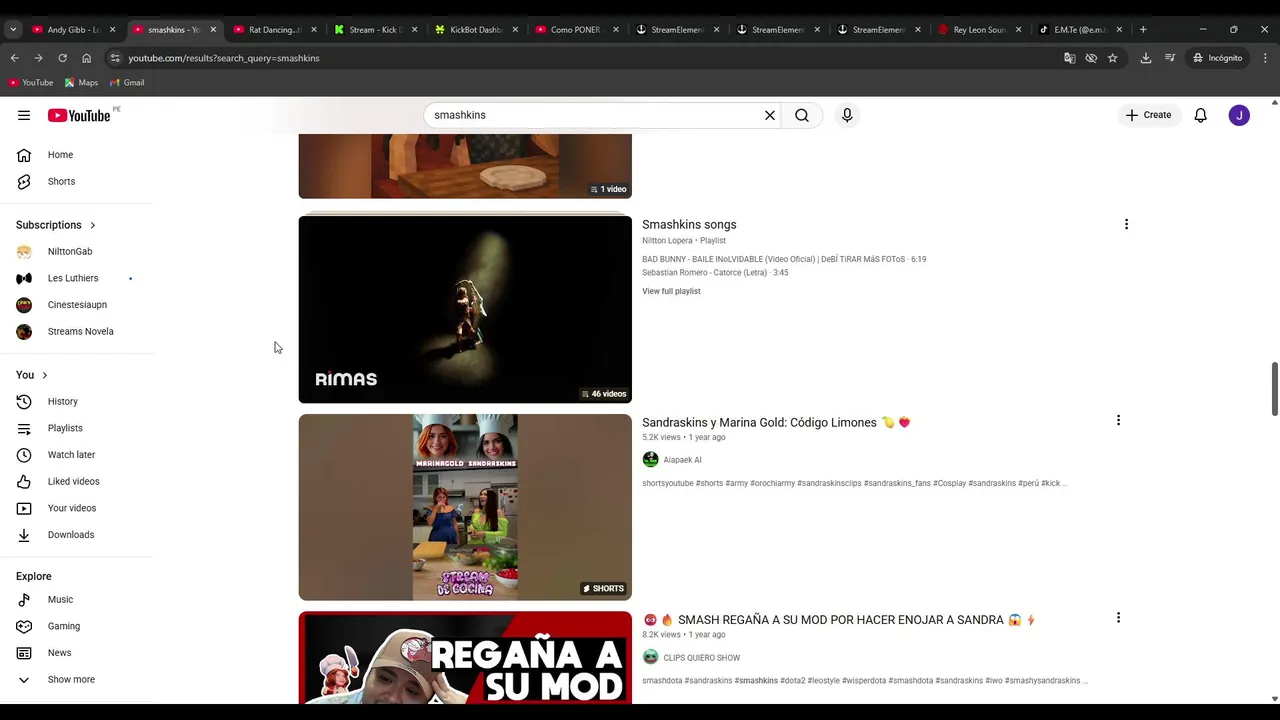This screenshot has height=720, width=1280.
Task: Switch to the KickBot Dashboard tab
Action: [x=474, y=29]
